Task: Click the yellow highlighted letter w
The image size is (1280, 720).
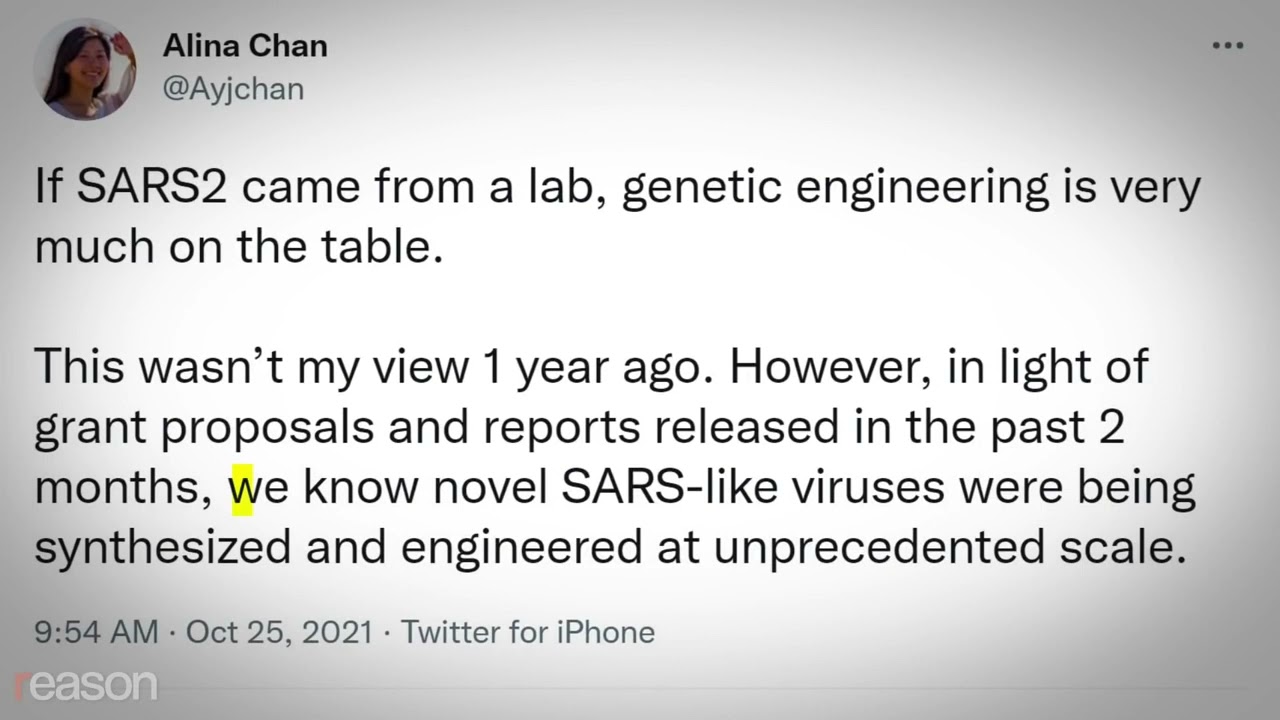Action: (x=241, y=489)
